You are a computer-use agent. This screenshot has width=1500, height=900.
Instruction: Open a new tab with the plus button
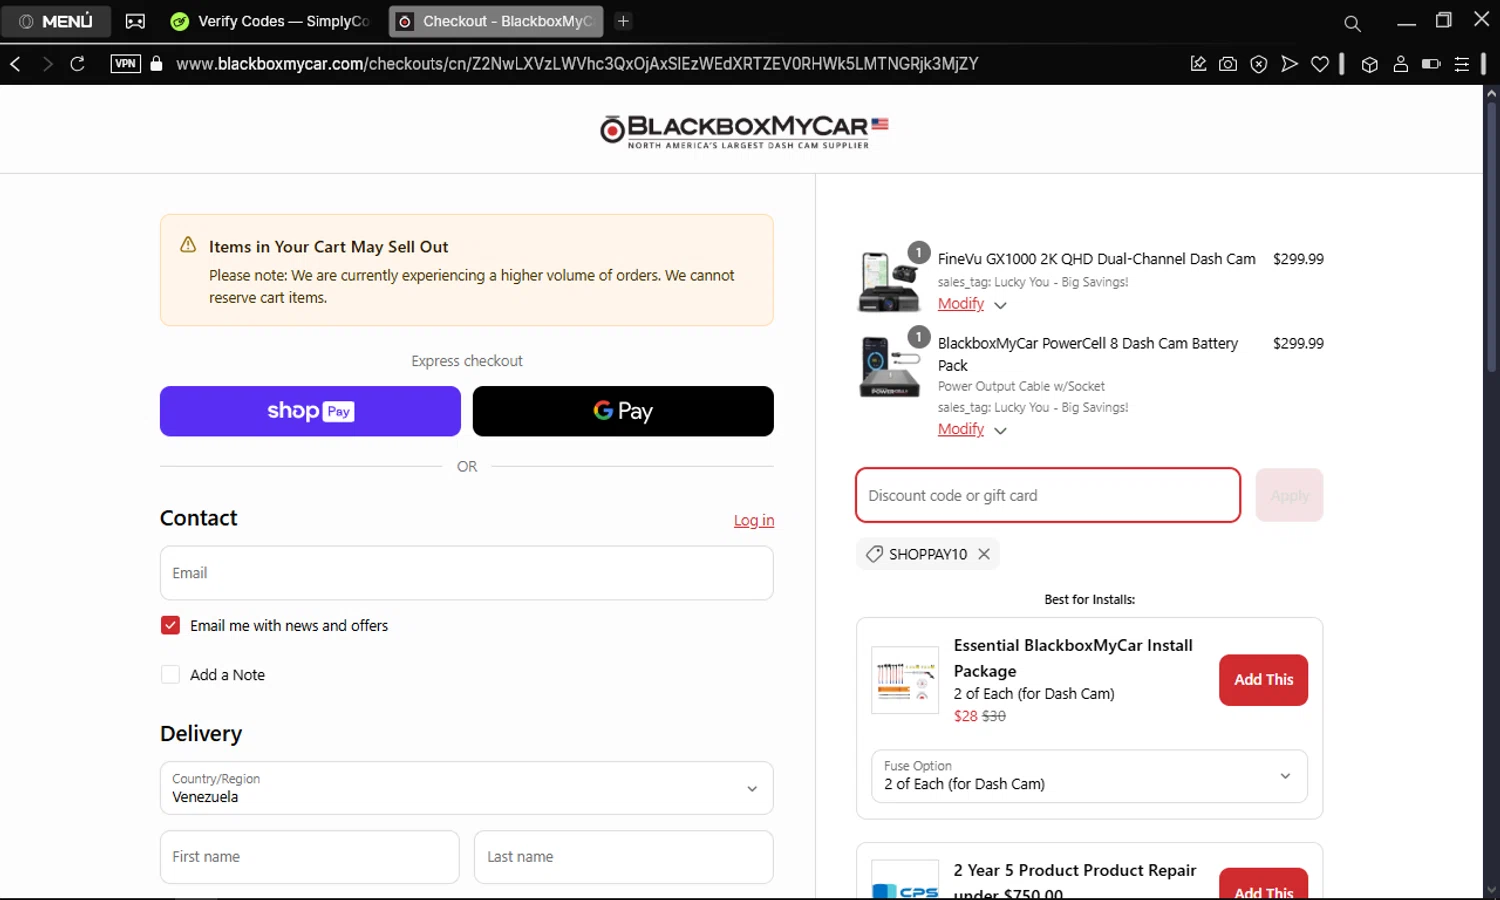click(x=623, y=21)
